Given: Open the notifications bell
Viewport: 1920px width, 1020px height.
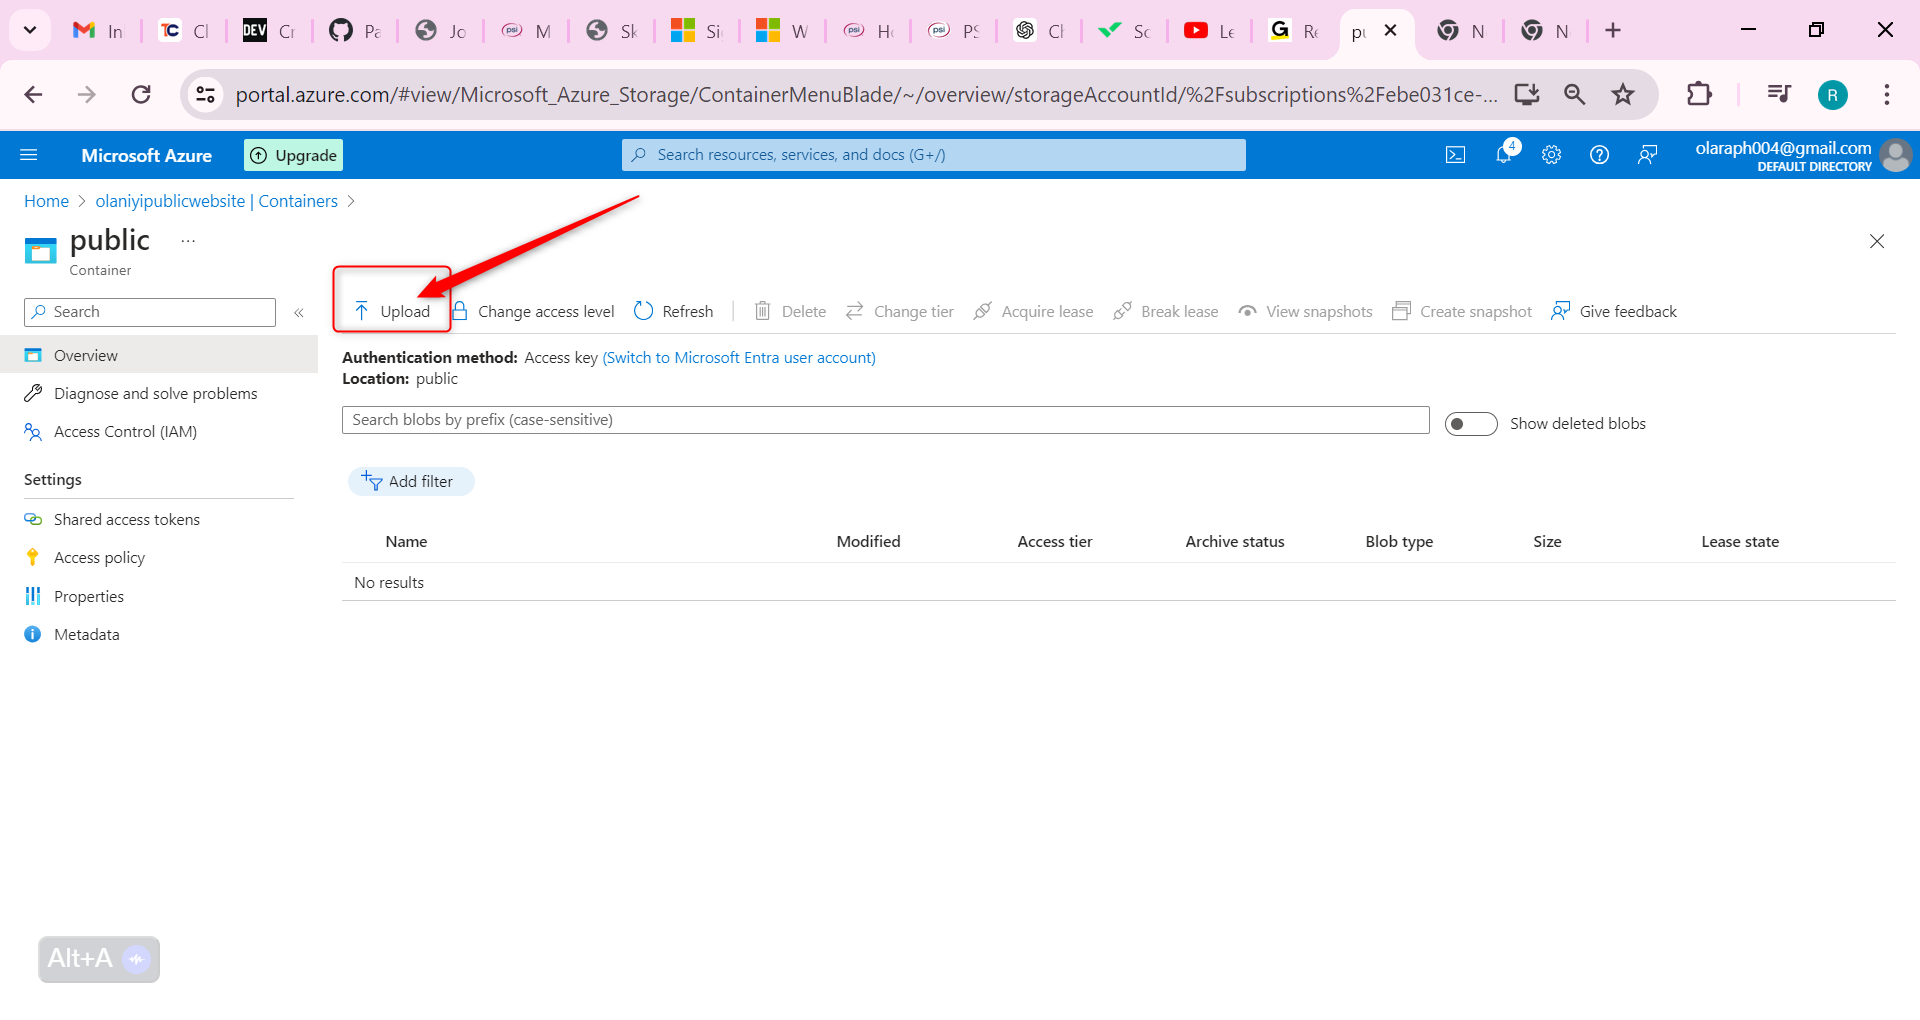Looking at the screenshot, I should tap(1504, 155).
